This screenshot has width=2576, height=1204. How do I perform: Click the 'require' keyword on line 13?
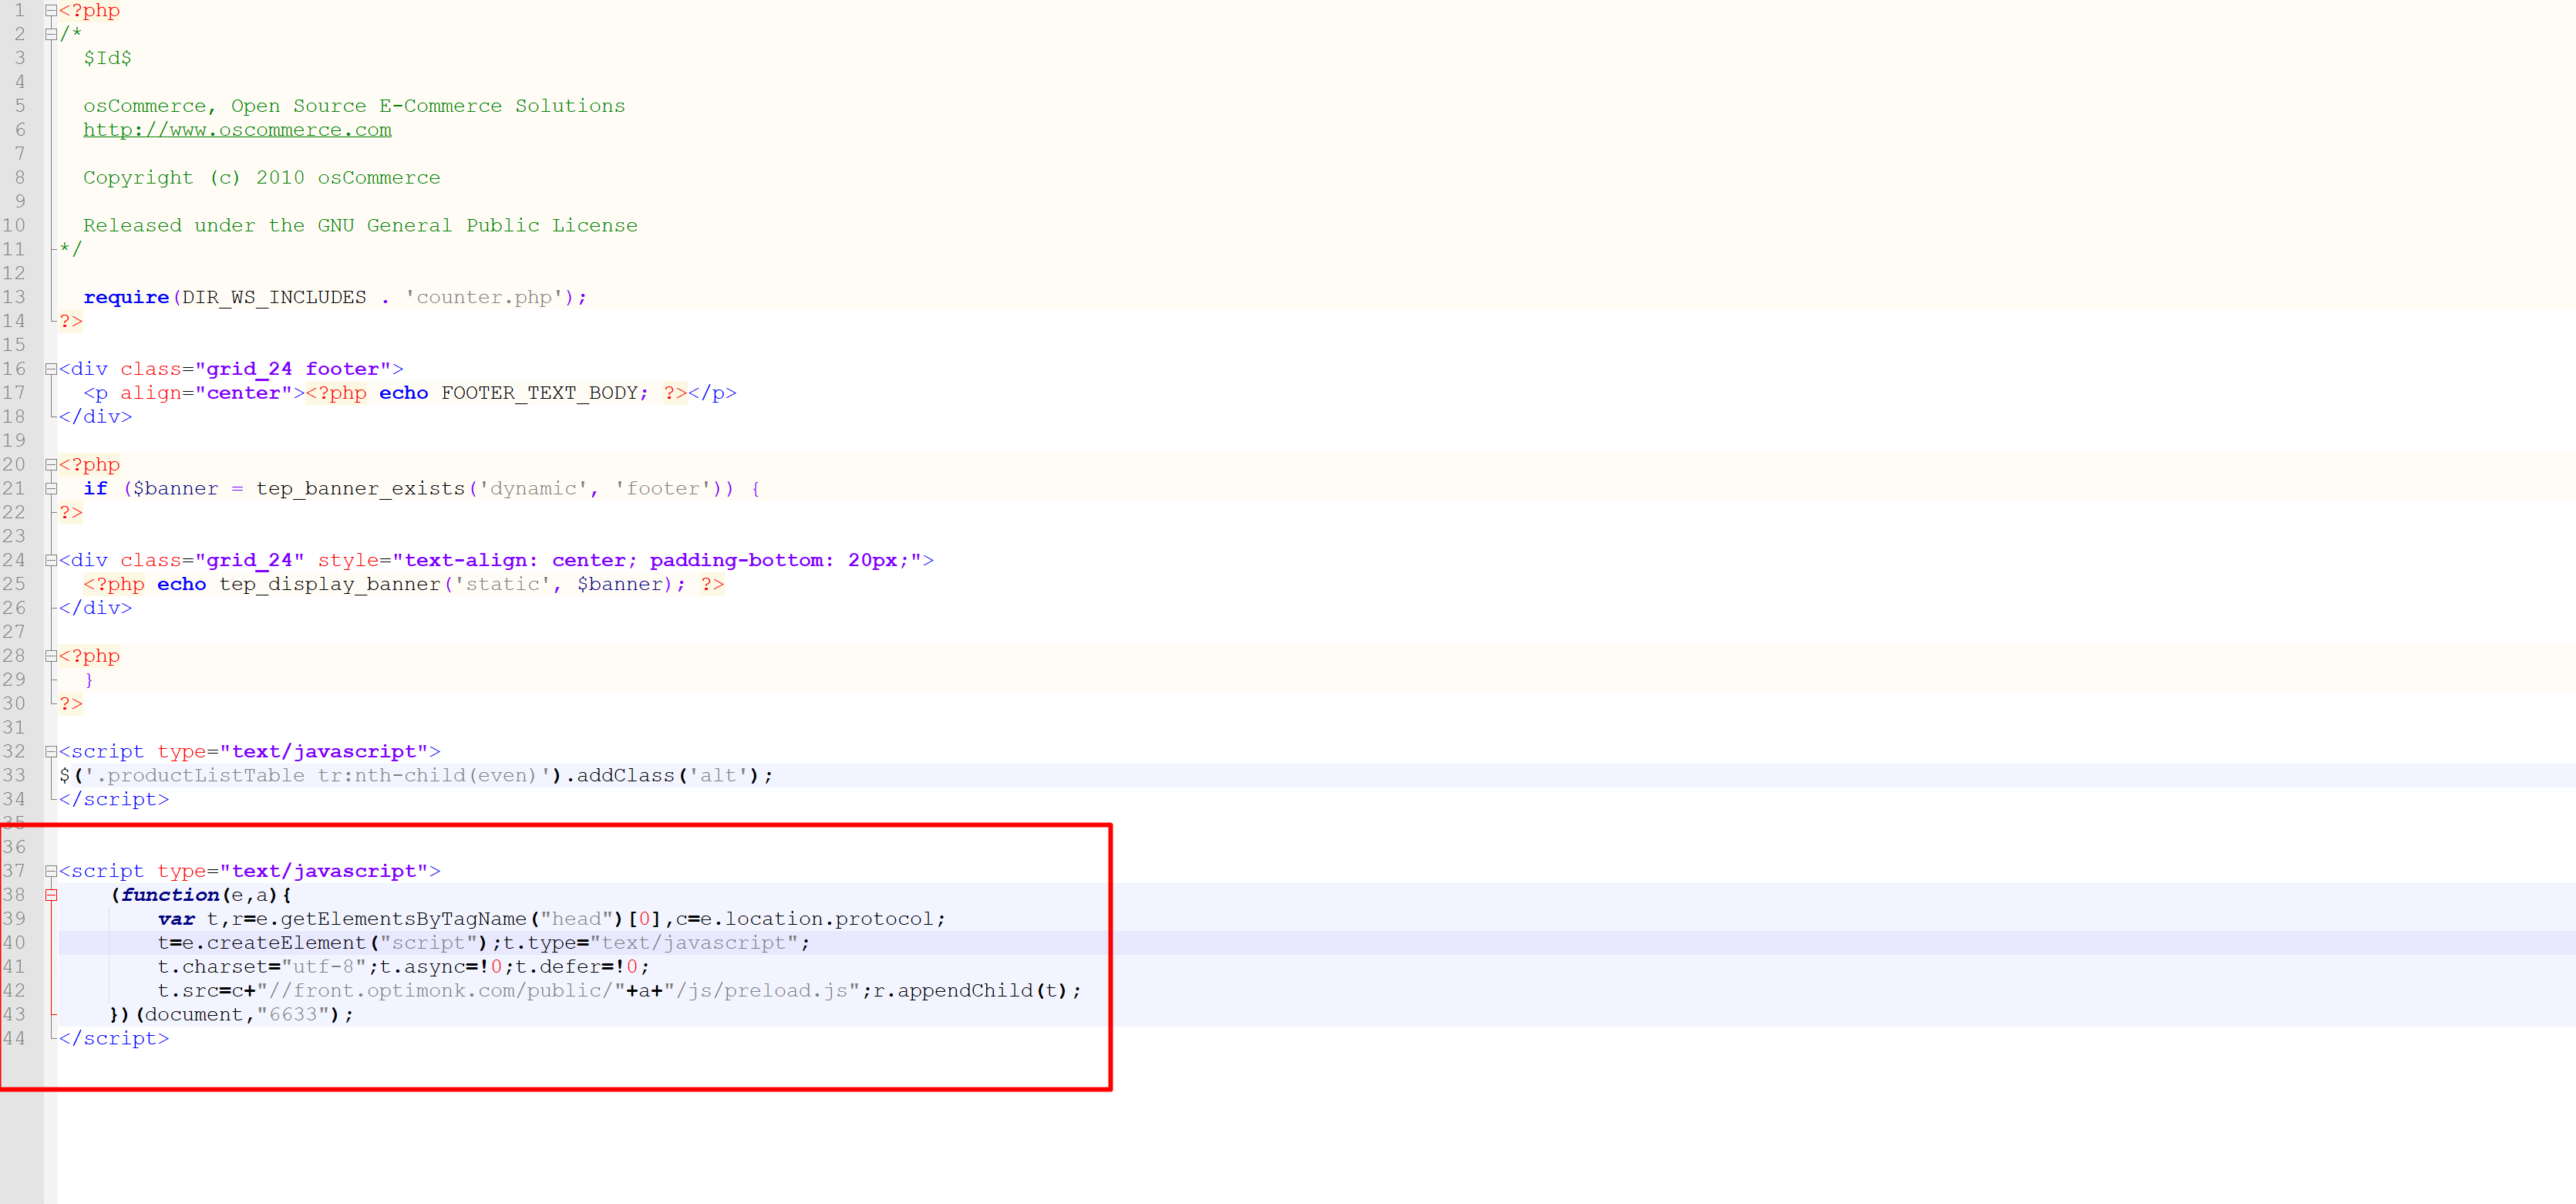[x=126, y=297]
